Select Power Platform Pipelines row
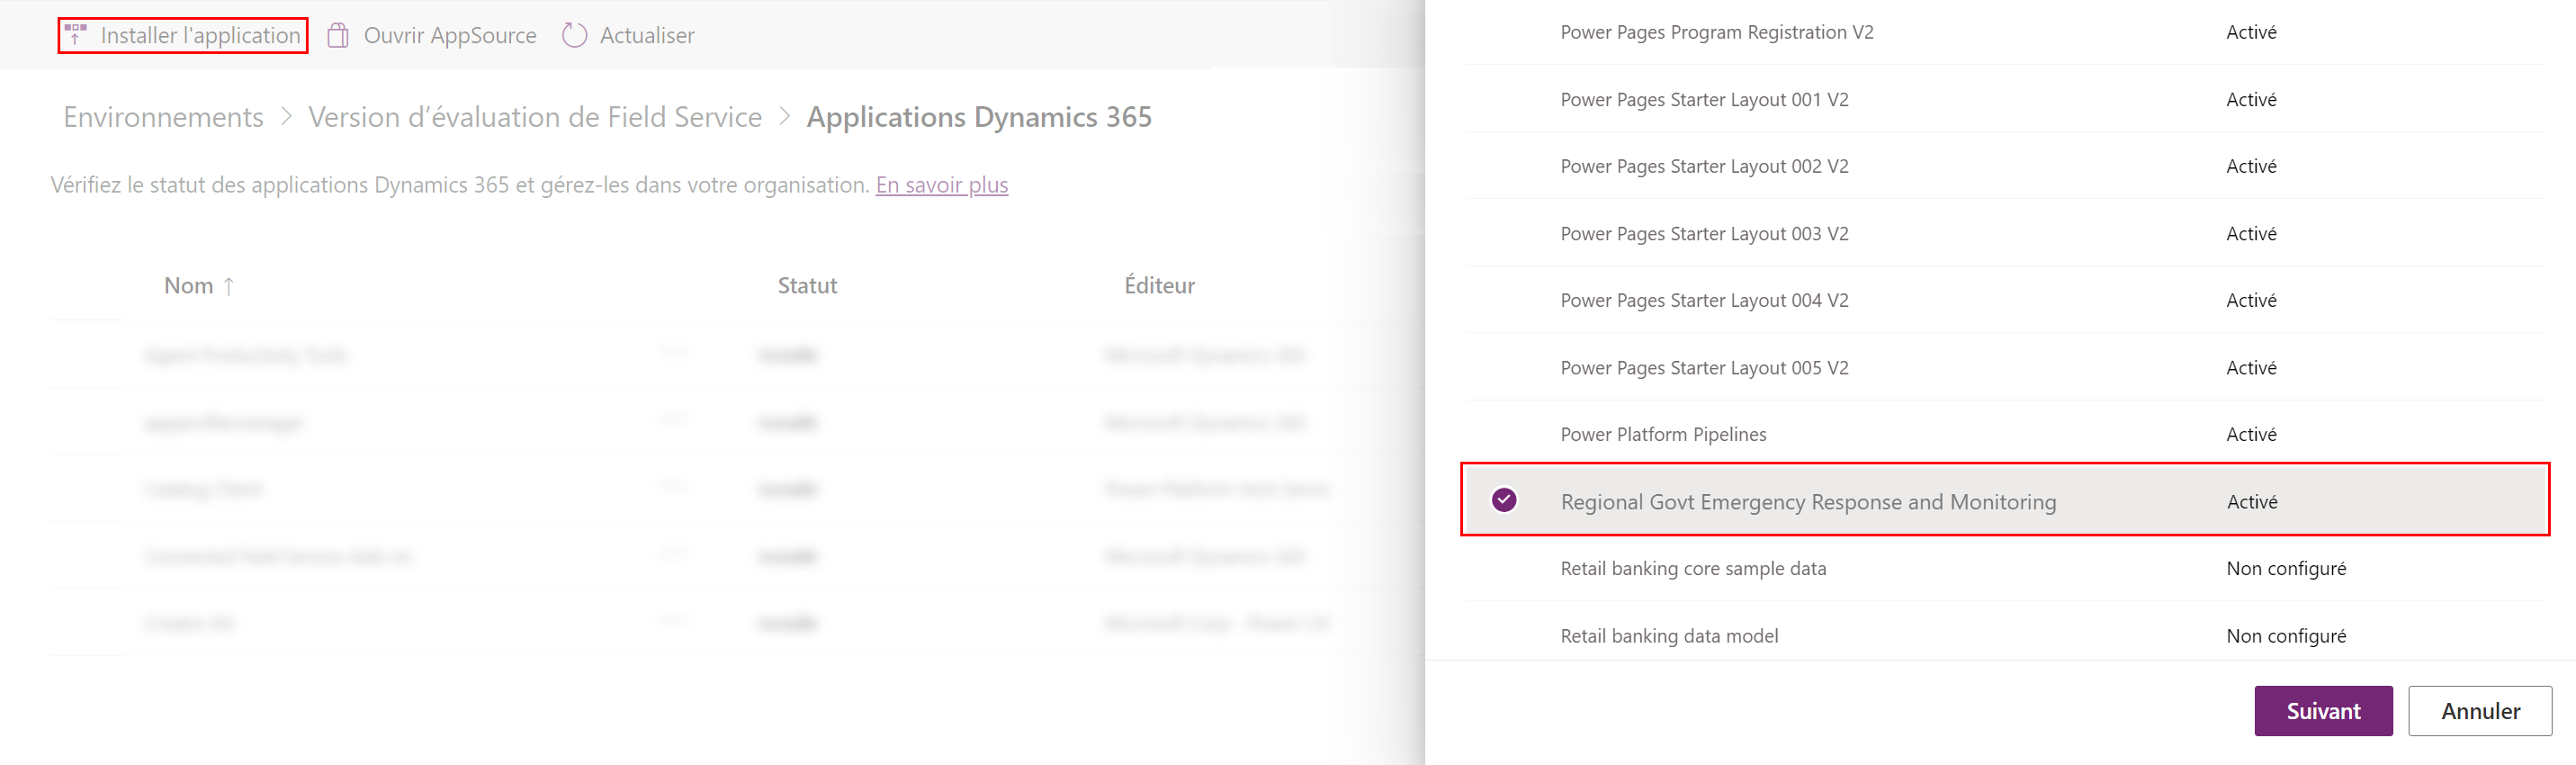This screenshot has width=2576, height=765. click(2005, 434)
